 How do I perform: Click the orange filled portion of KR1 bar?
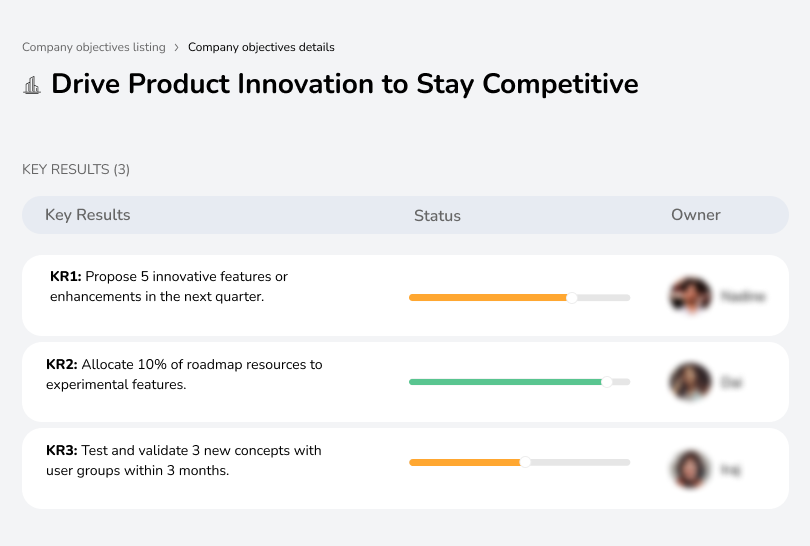pos(488,297)
